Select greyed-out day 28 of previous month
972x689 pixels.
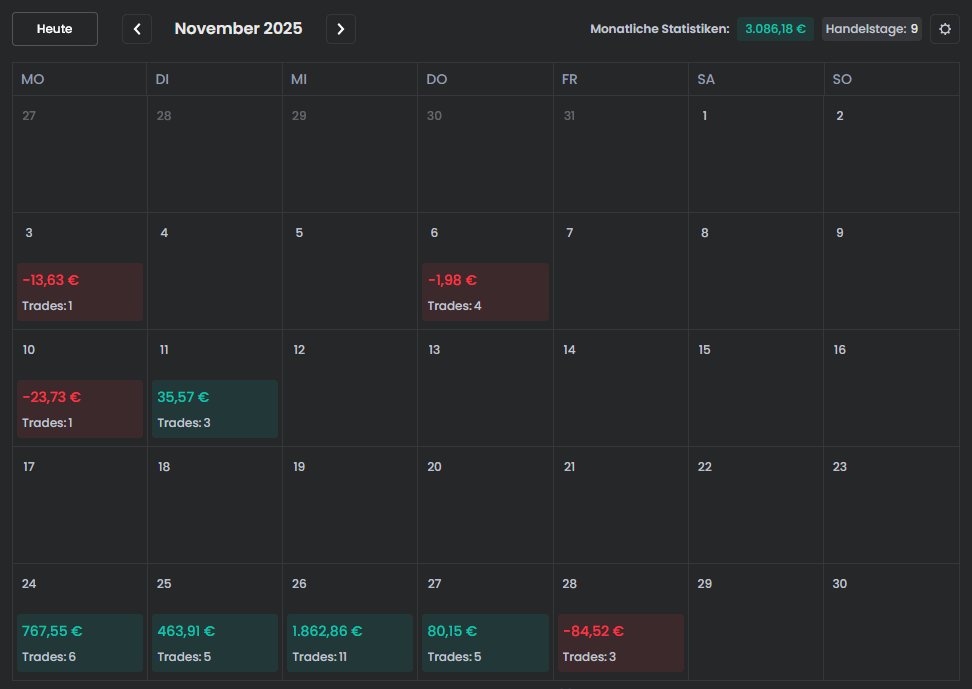pyautogui.click(x=215, y=154)
